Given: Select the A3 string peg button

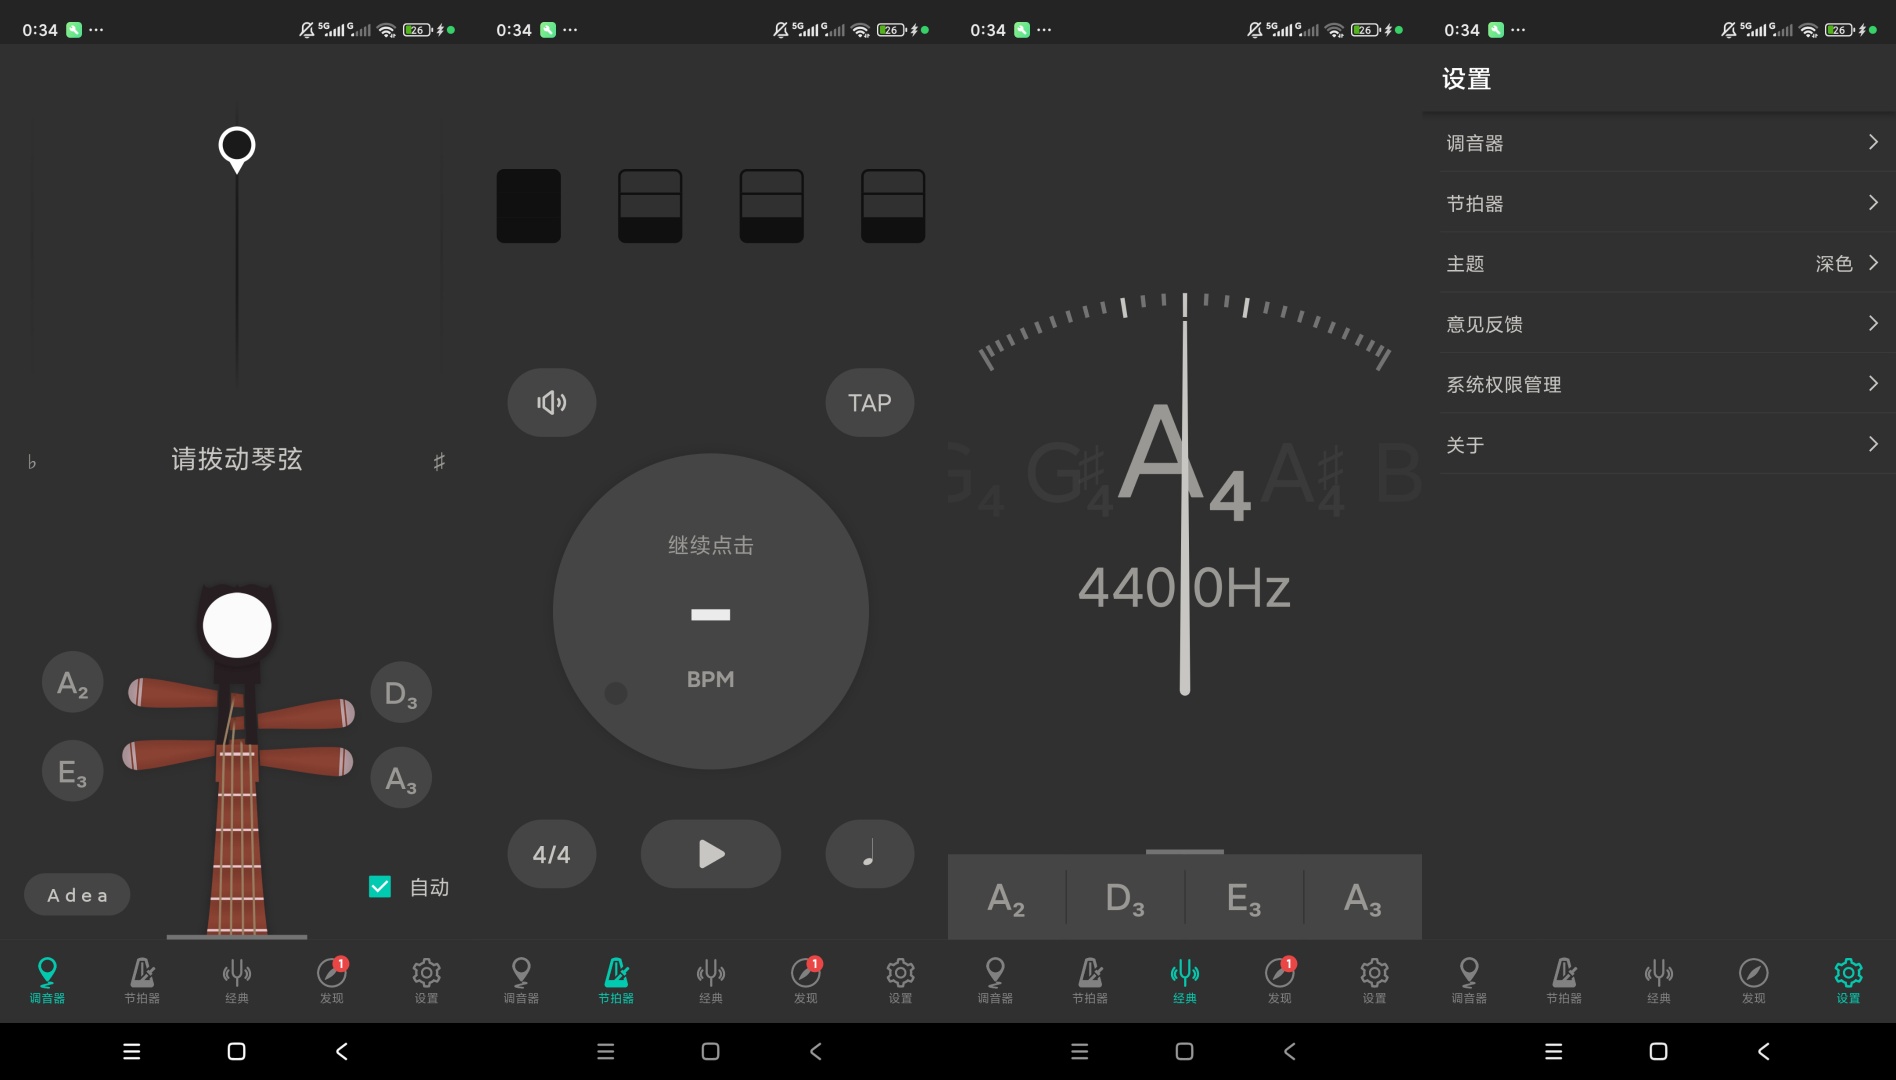Looking at the screenshot, I should (x=401, y=778).
